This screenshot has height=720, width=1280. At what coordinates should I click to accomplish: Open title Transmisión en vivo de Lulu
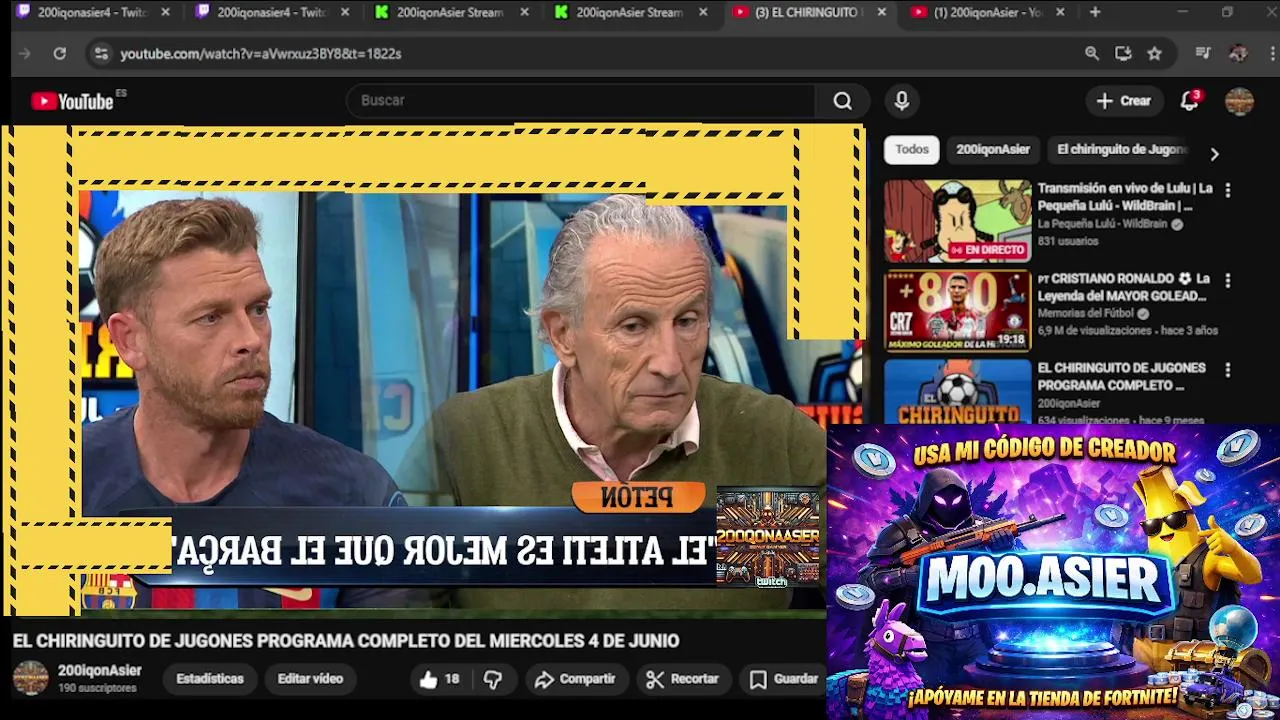click(1125, 197)
